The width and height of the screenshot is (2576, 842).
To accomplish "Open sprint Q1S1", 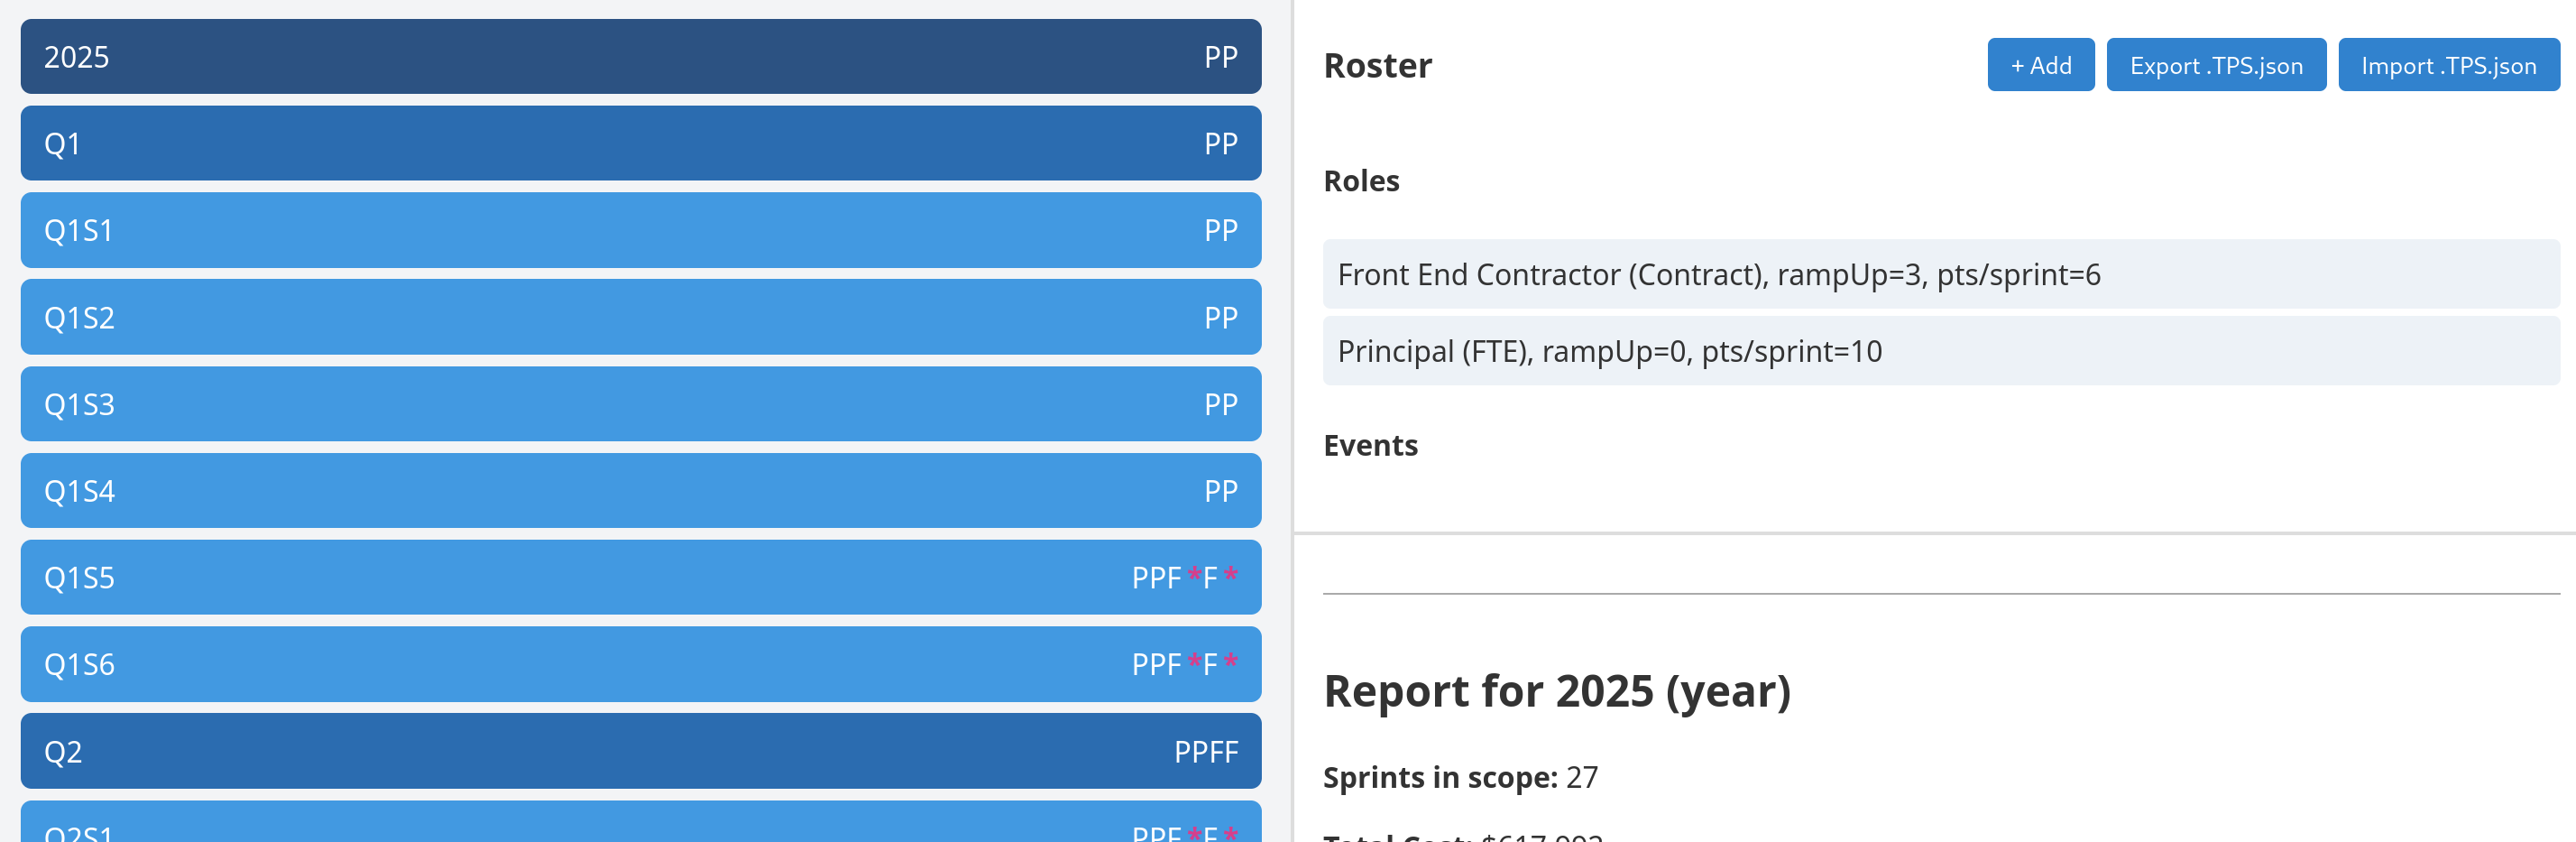I will point(640,230).
